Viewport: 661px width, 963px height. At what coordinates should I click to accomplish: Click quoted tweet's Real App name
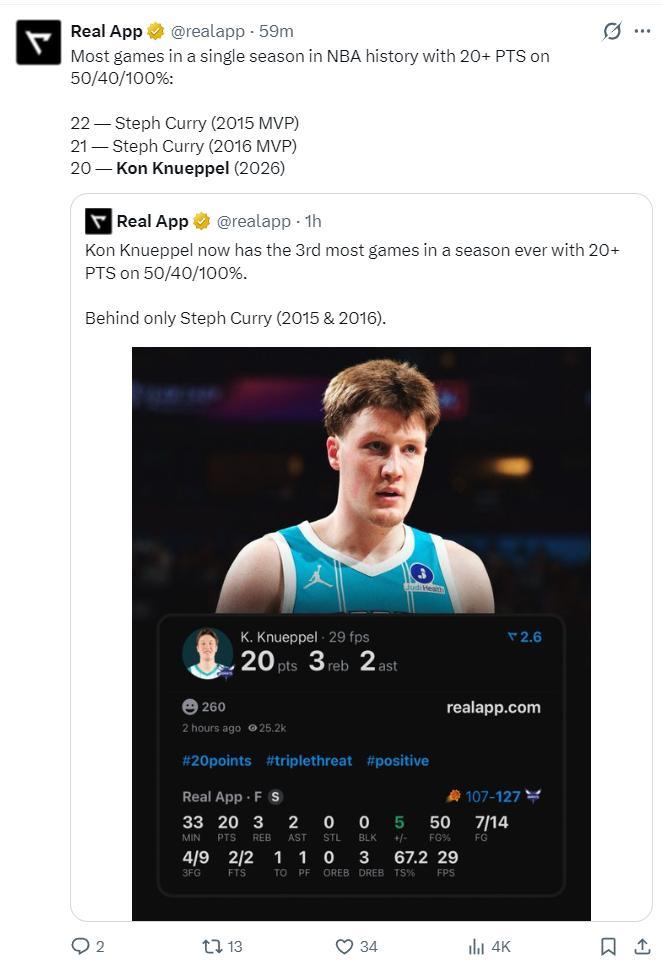[x=152, y=221]
